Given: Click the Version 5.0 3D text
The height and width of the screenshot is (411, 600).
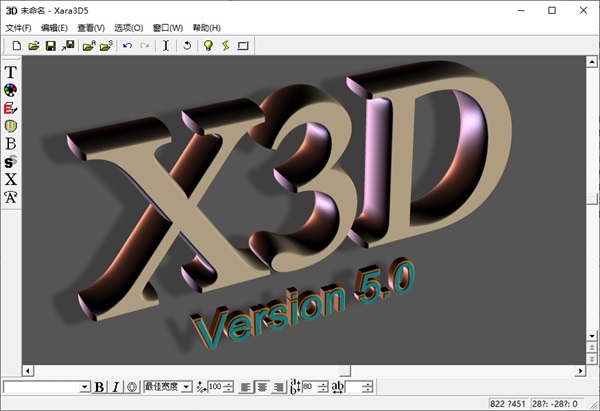Looking at the screenshot, I should pyautogui.click(x=304, y=303).
